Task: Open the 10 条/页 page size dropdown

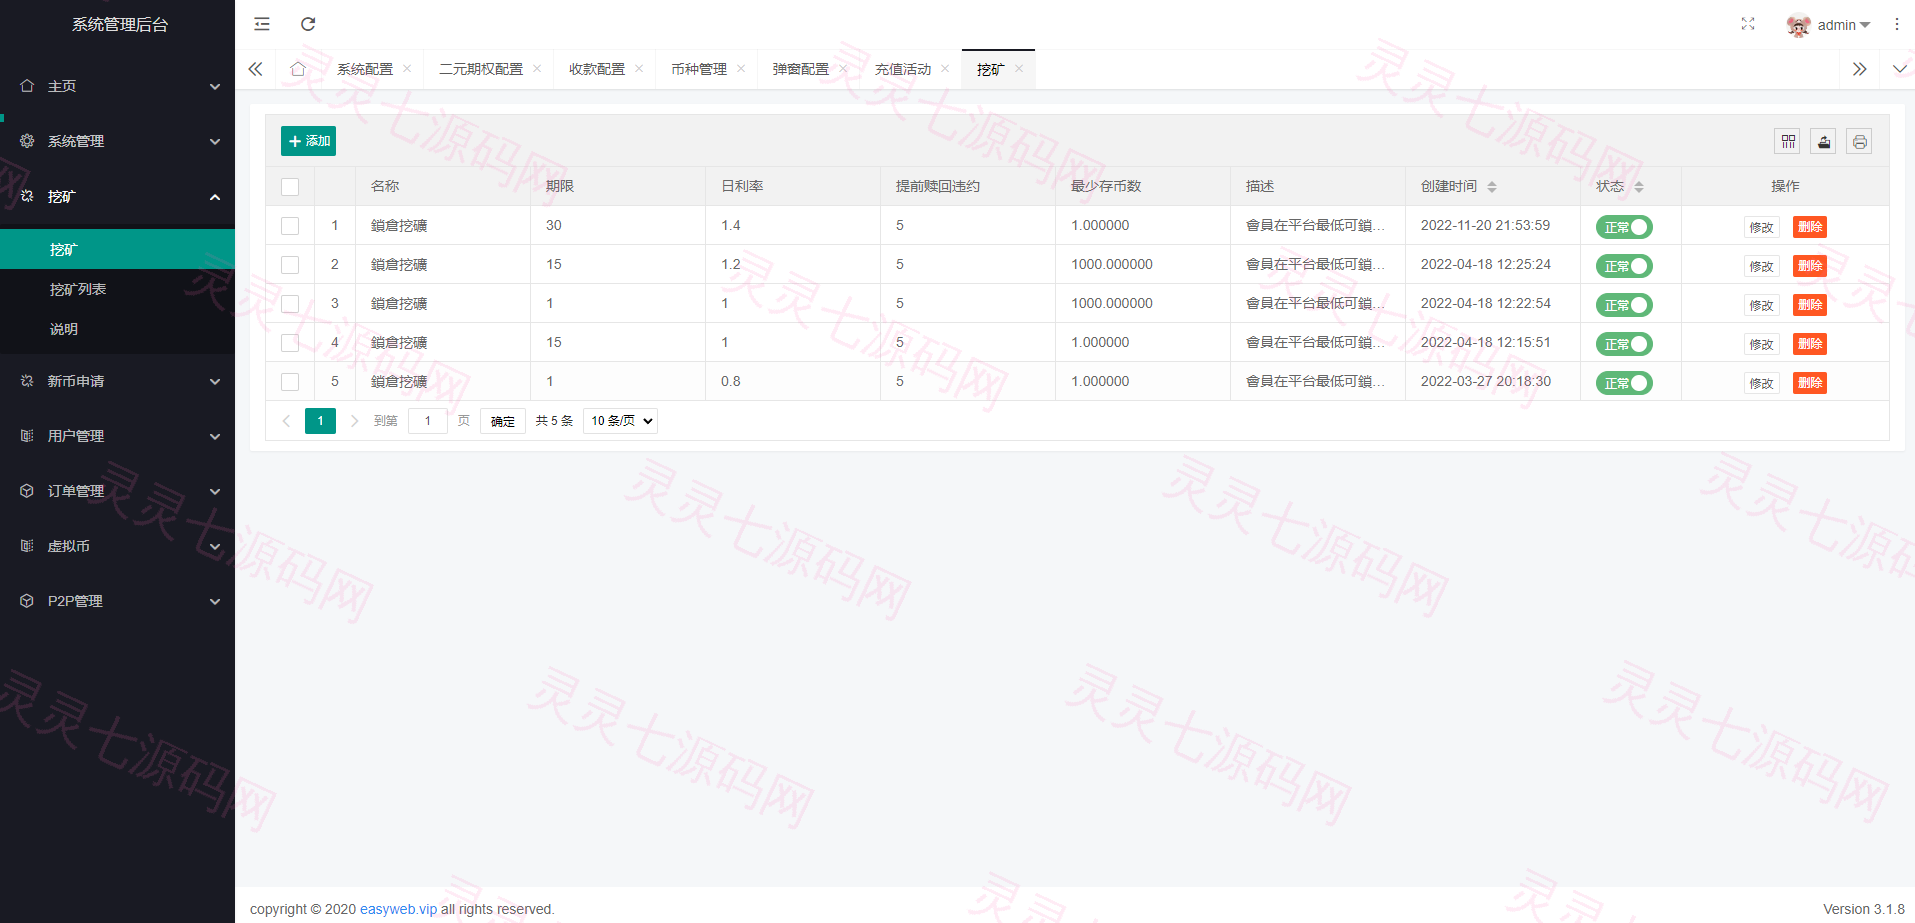Action: [x=620, y=421]
